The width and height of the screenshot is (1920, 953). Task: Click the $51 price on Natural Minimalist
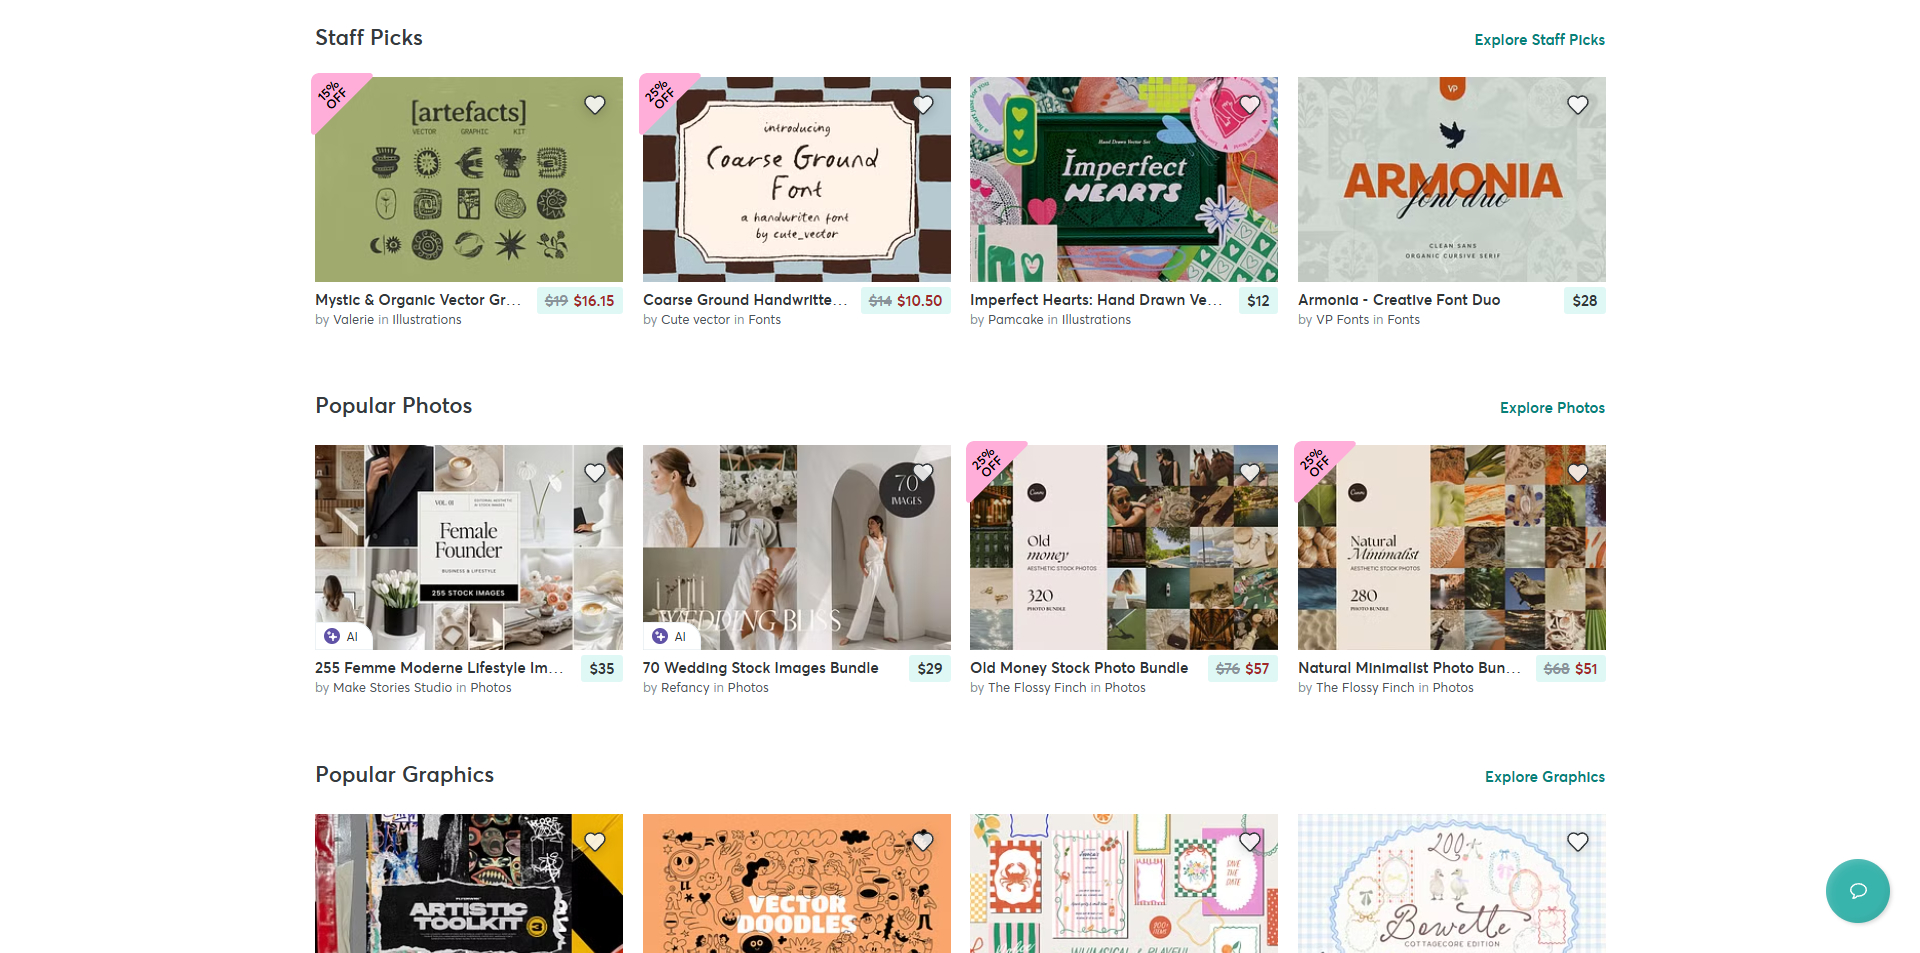click(x=1586, y=669)
